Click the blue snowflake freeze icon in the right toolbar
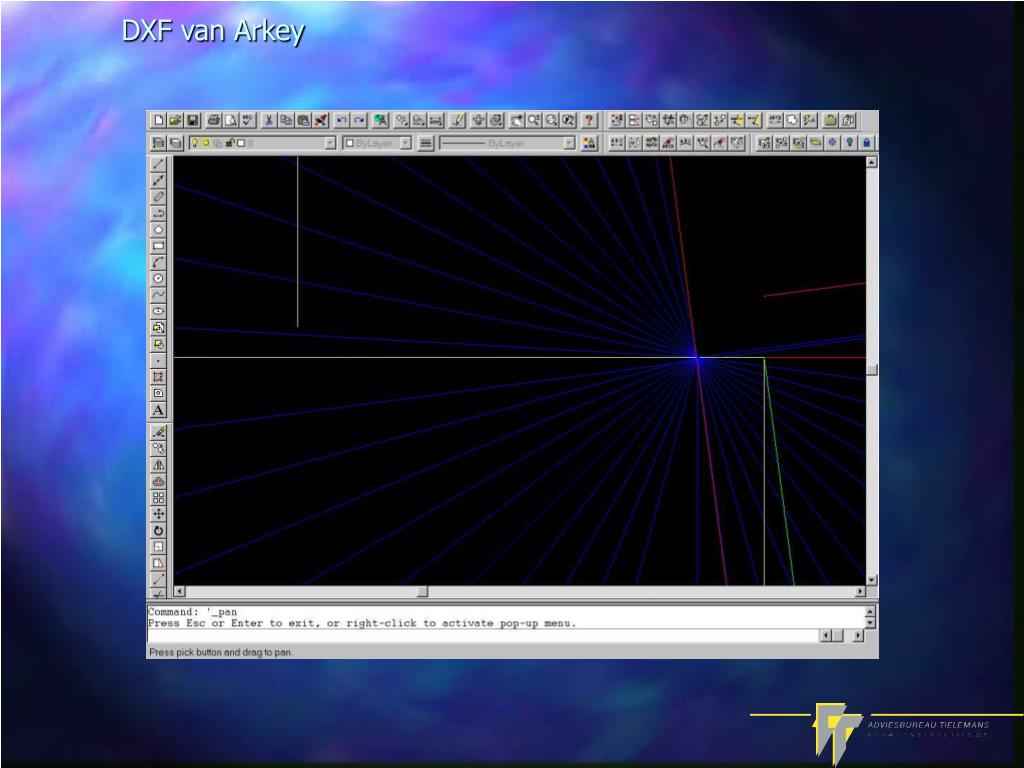 point(833,142)
